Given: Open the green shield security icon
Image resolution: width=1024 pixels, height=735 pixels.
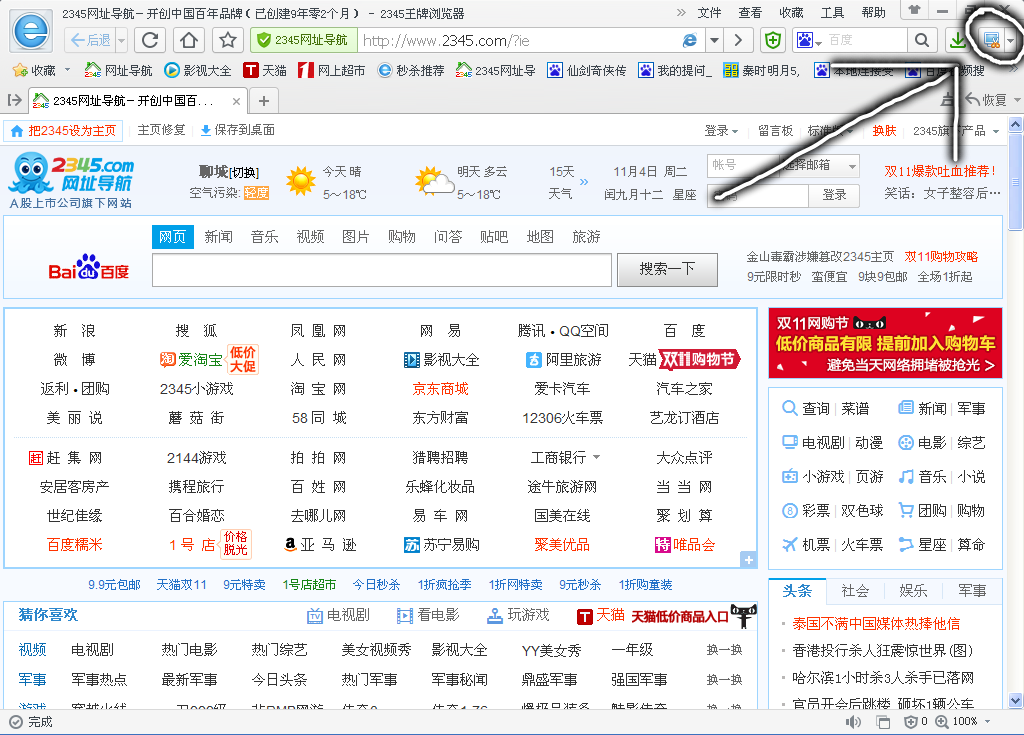Looking at the screenshot, I should (773, 41).
